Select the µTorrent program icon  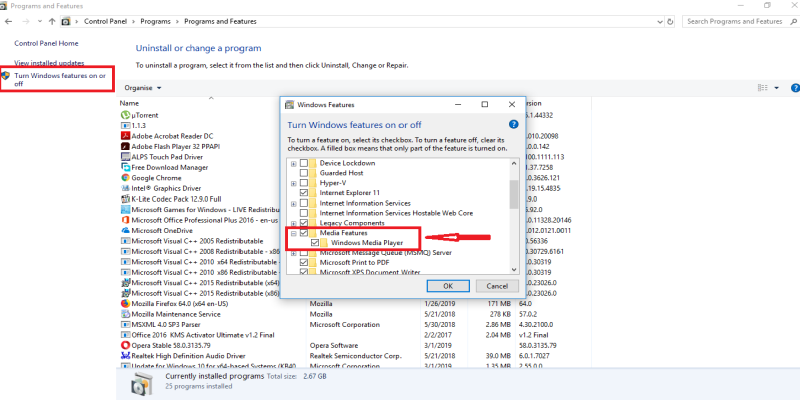(x=126, y=115)
